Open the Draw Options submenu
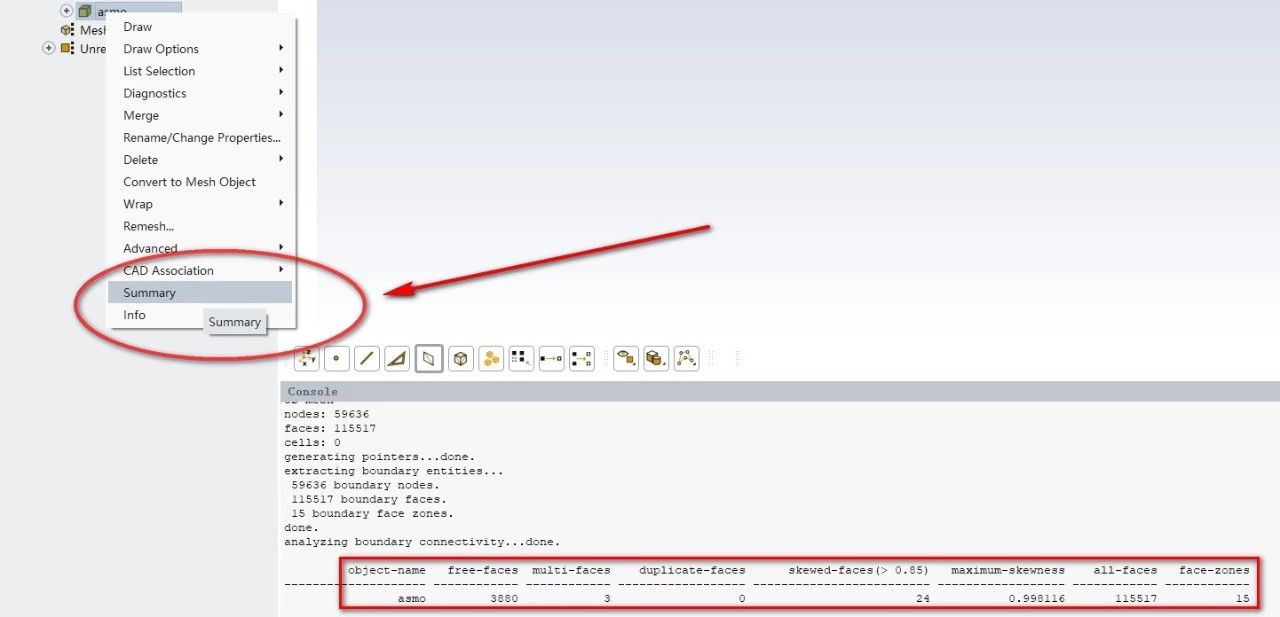The image size is (1280, 617). tap(202, 49)
